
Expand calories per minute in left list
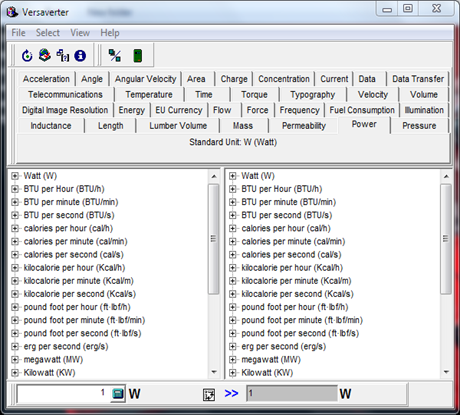point(15,241)
